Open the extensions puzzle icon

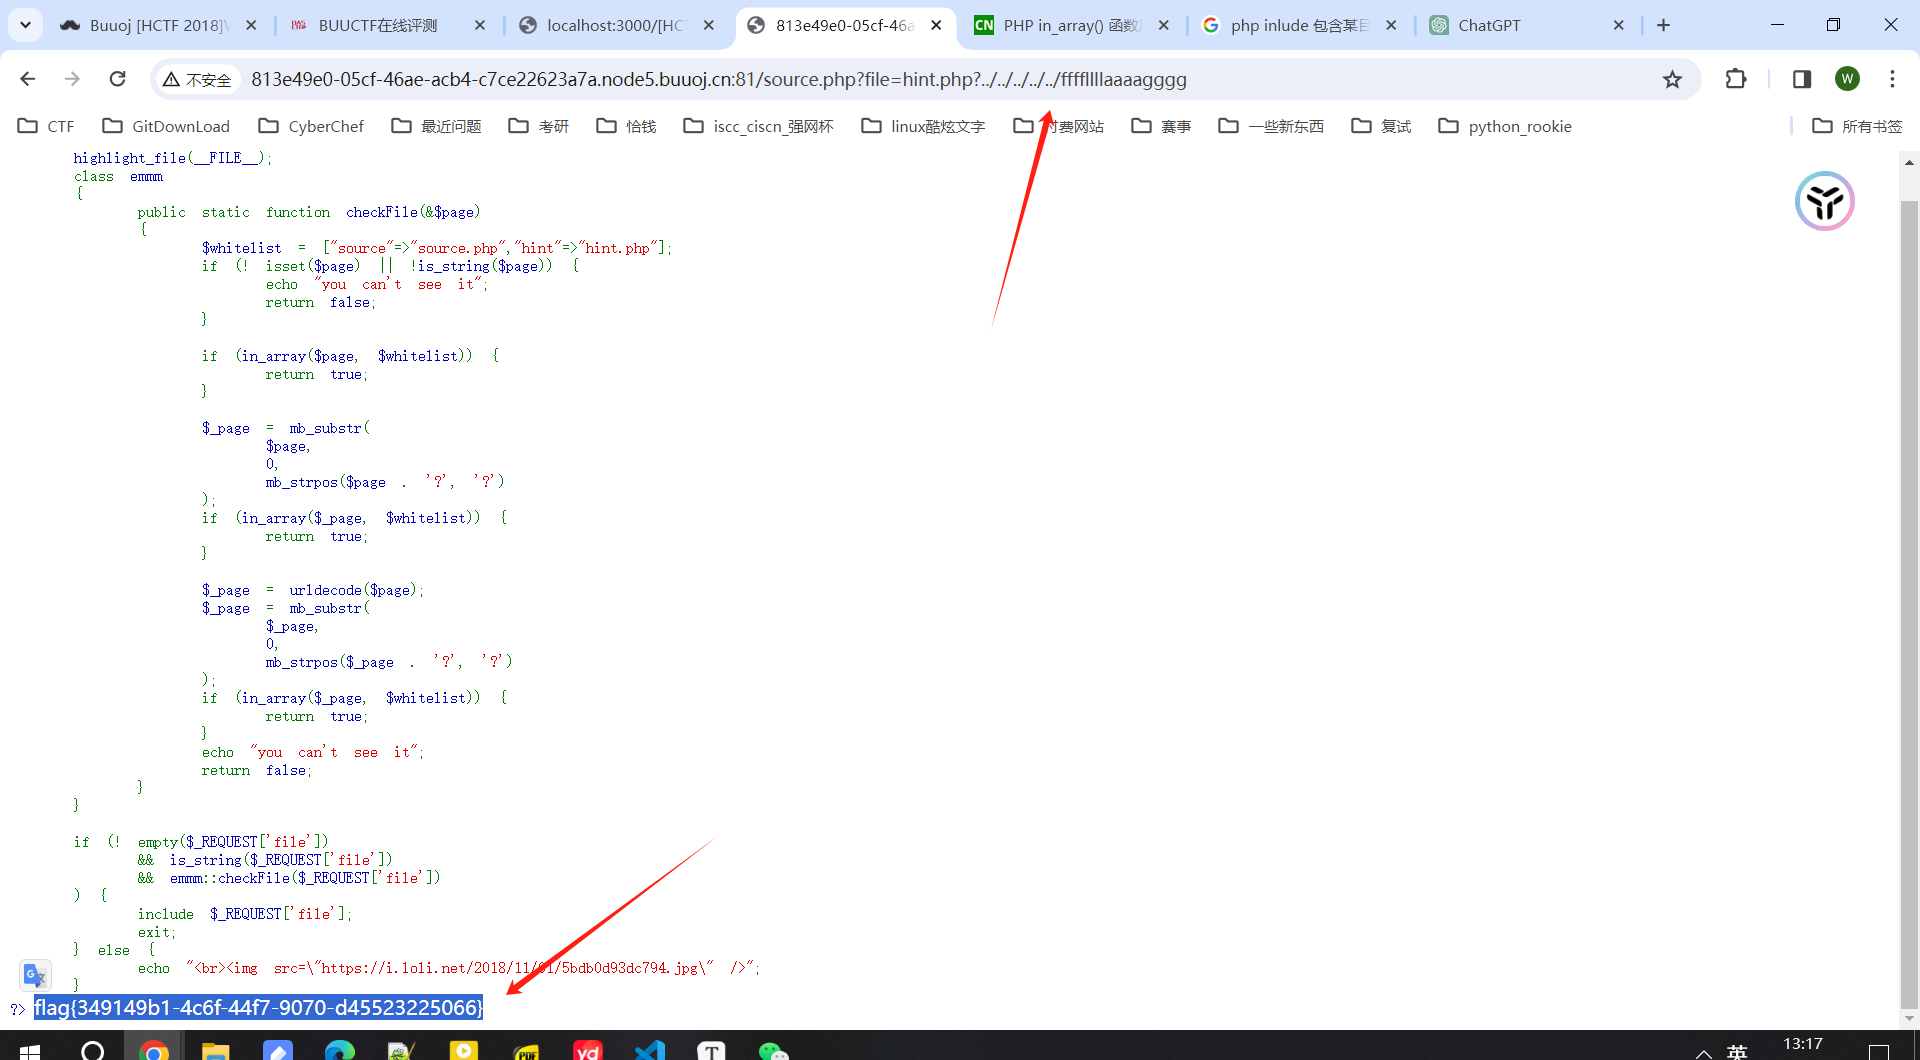1736,79
